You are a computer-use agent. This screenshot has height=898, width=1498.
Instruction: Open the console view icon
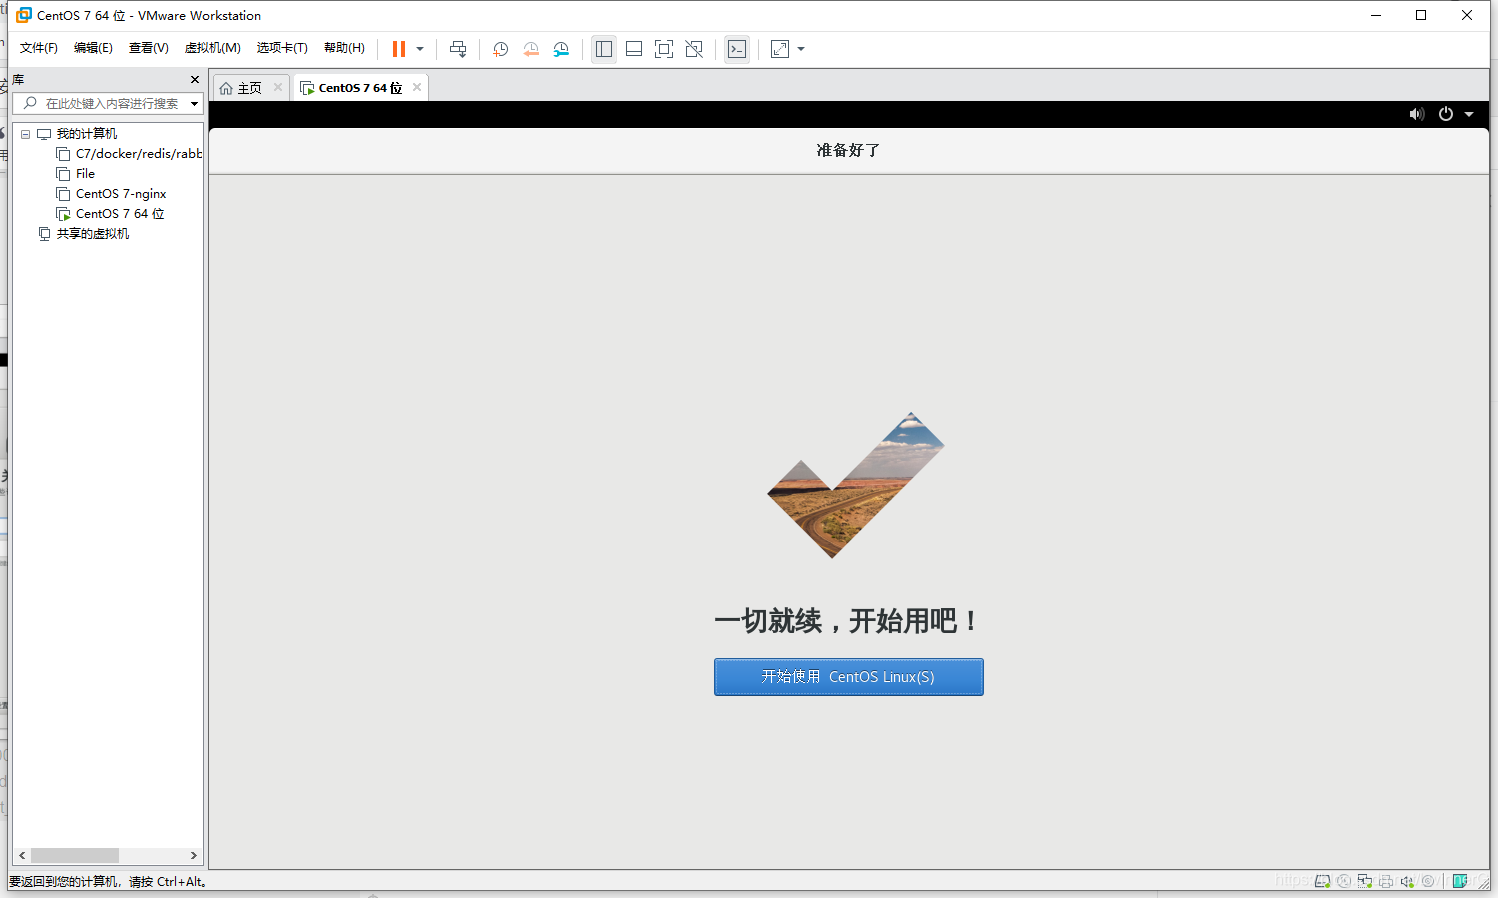click(x=737, y=49)
